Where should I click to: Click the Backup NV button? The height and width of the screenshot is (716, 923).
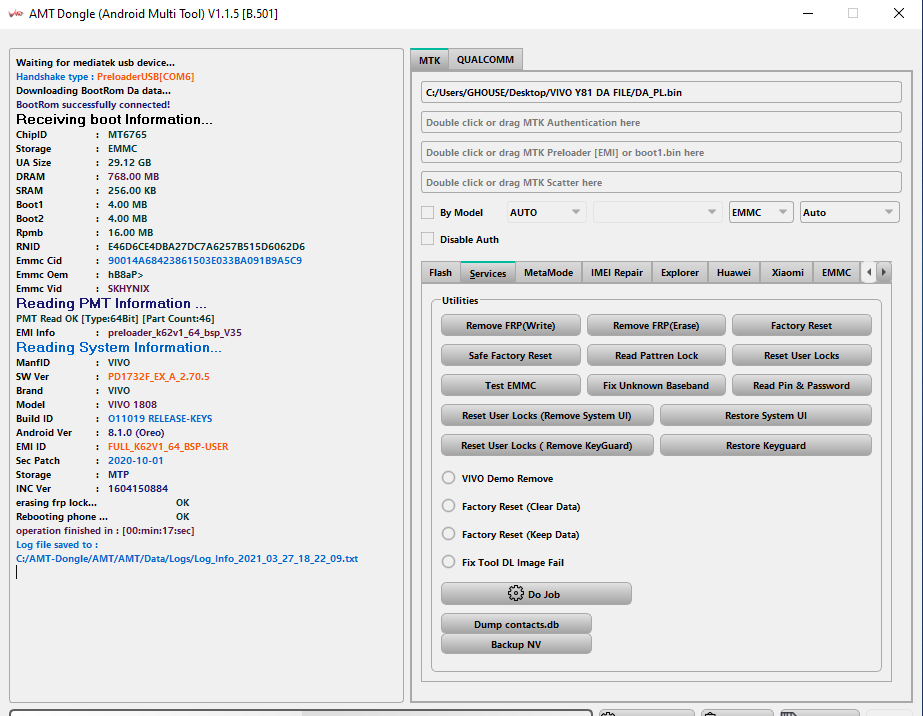516,644
